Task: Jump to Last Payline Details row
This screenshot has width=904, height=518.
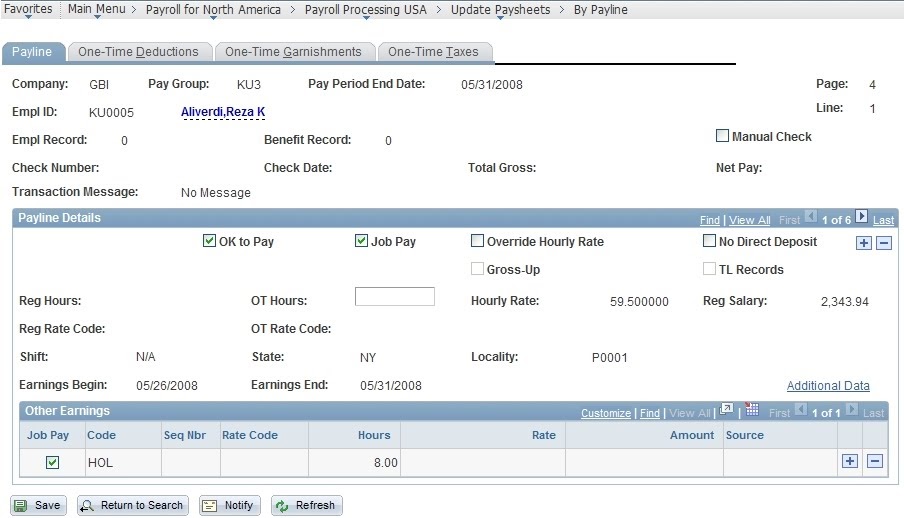Action: tap(883, 220)
